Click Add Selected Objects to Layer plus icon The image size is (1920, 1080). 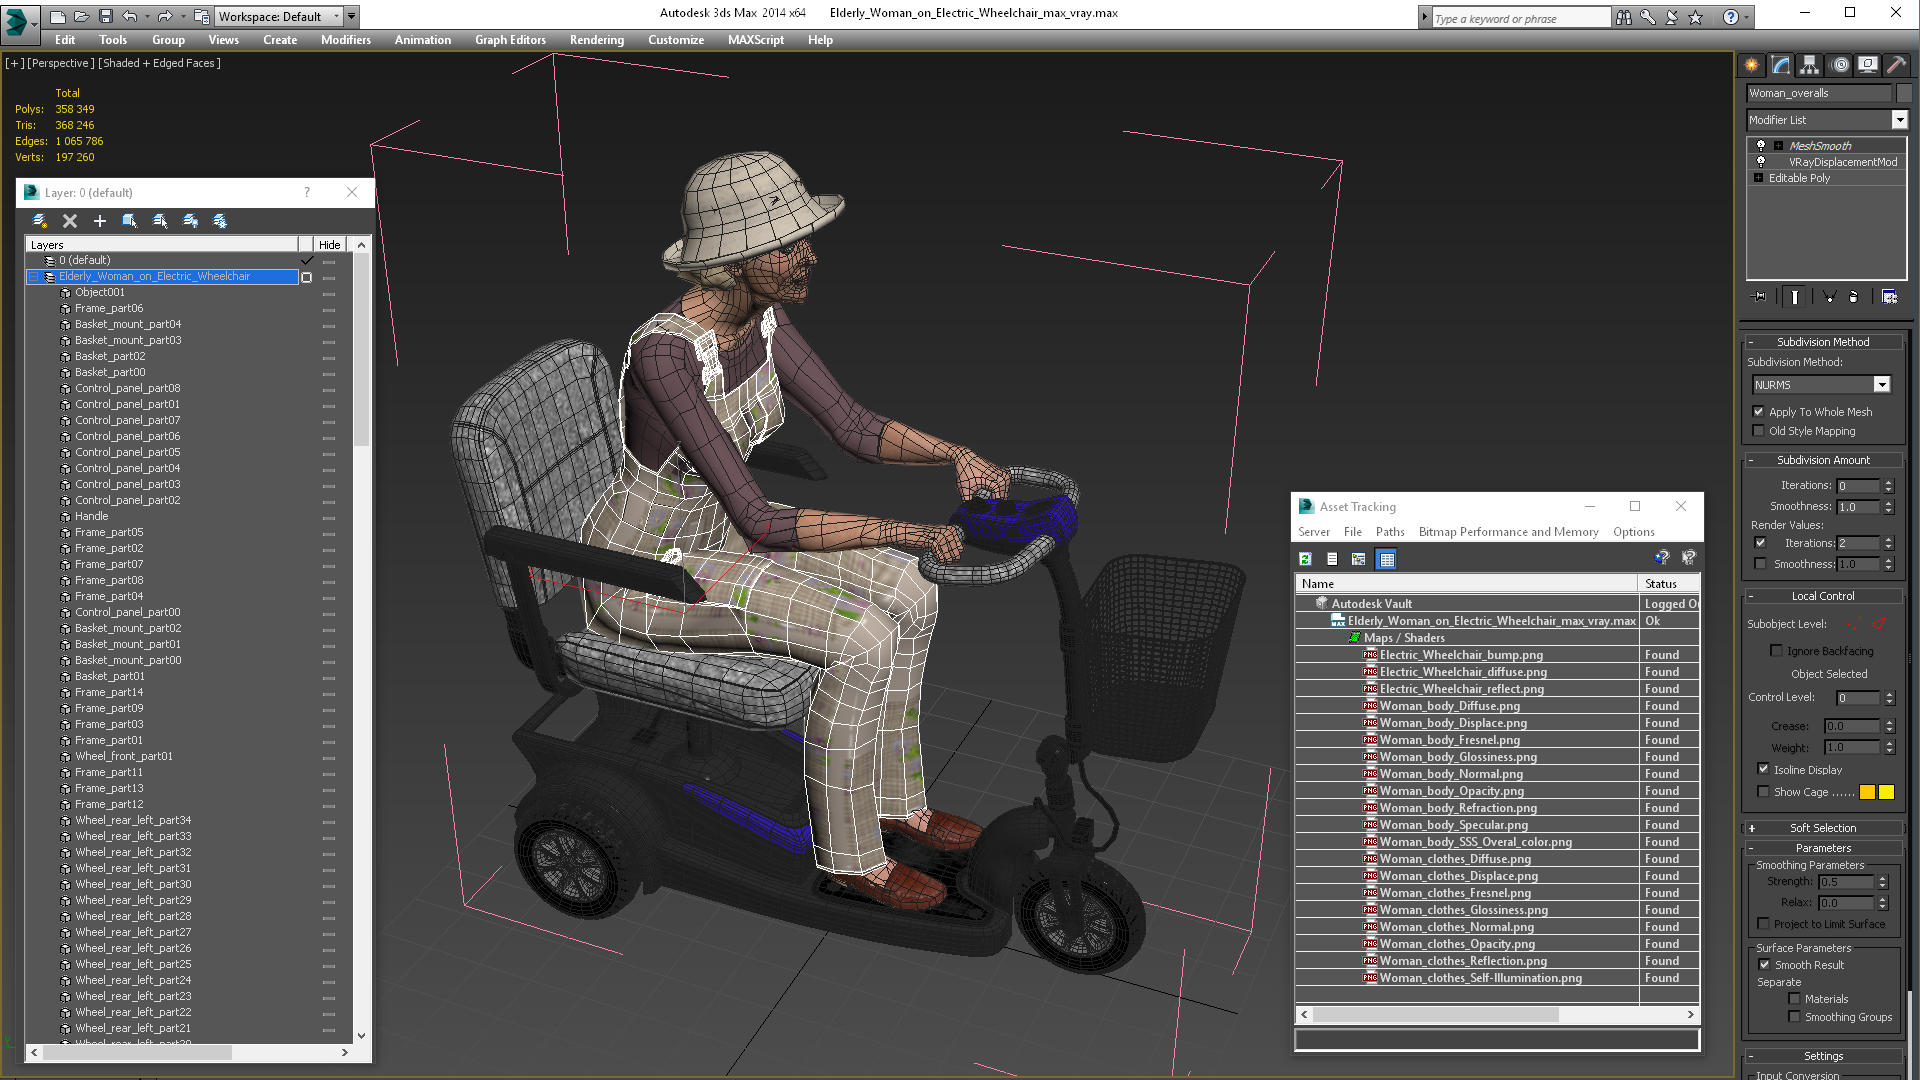point(100,221)
